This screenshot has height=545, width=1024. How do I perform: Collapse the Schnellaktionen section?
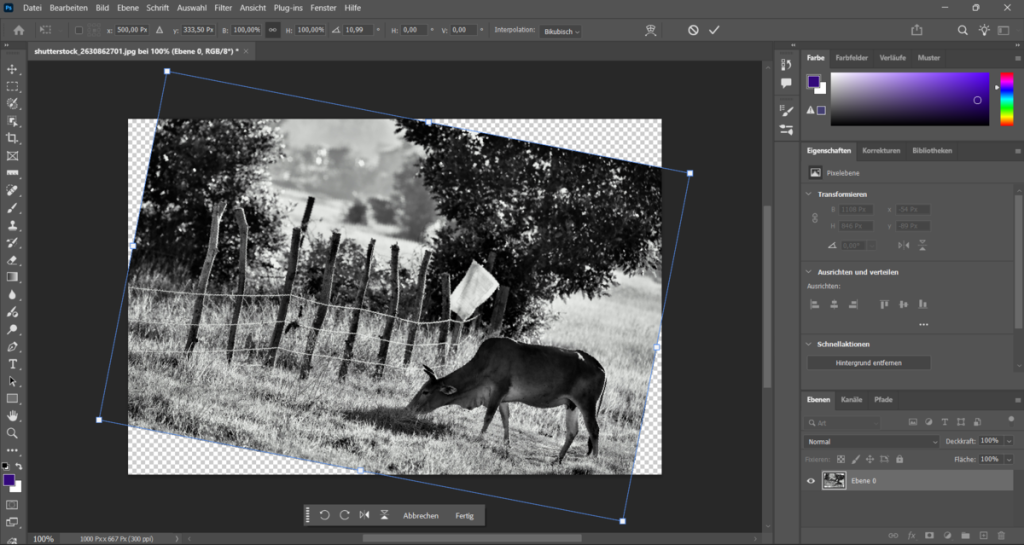[808, 344]
